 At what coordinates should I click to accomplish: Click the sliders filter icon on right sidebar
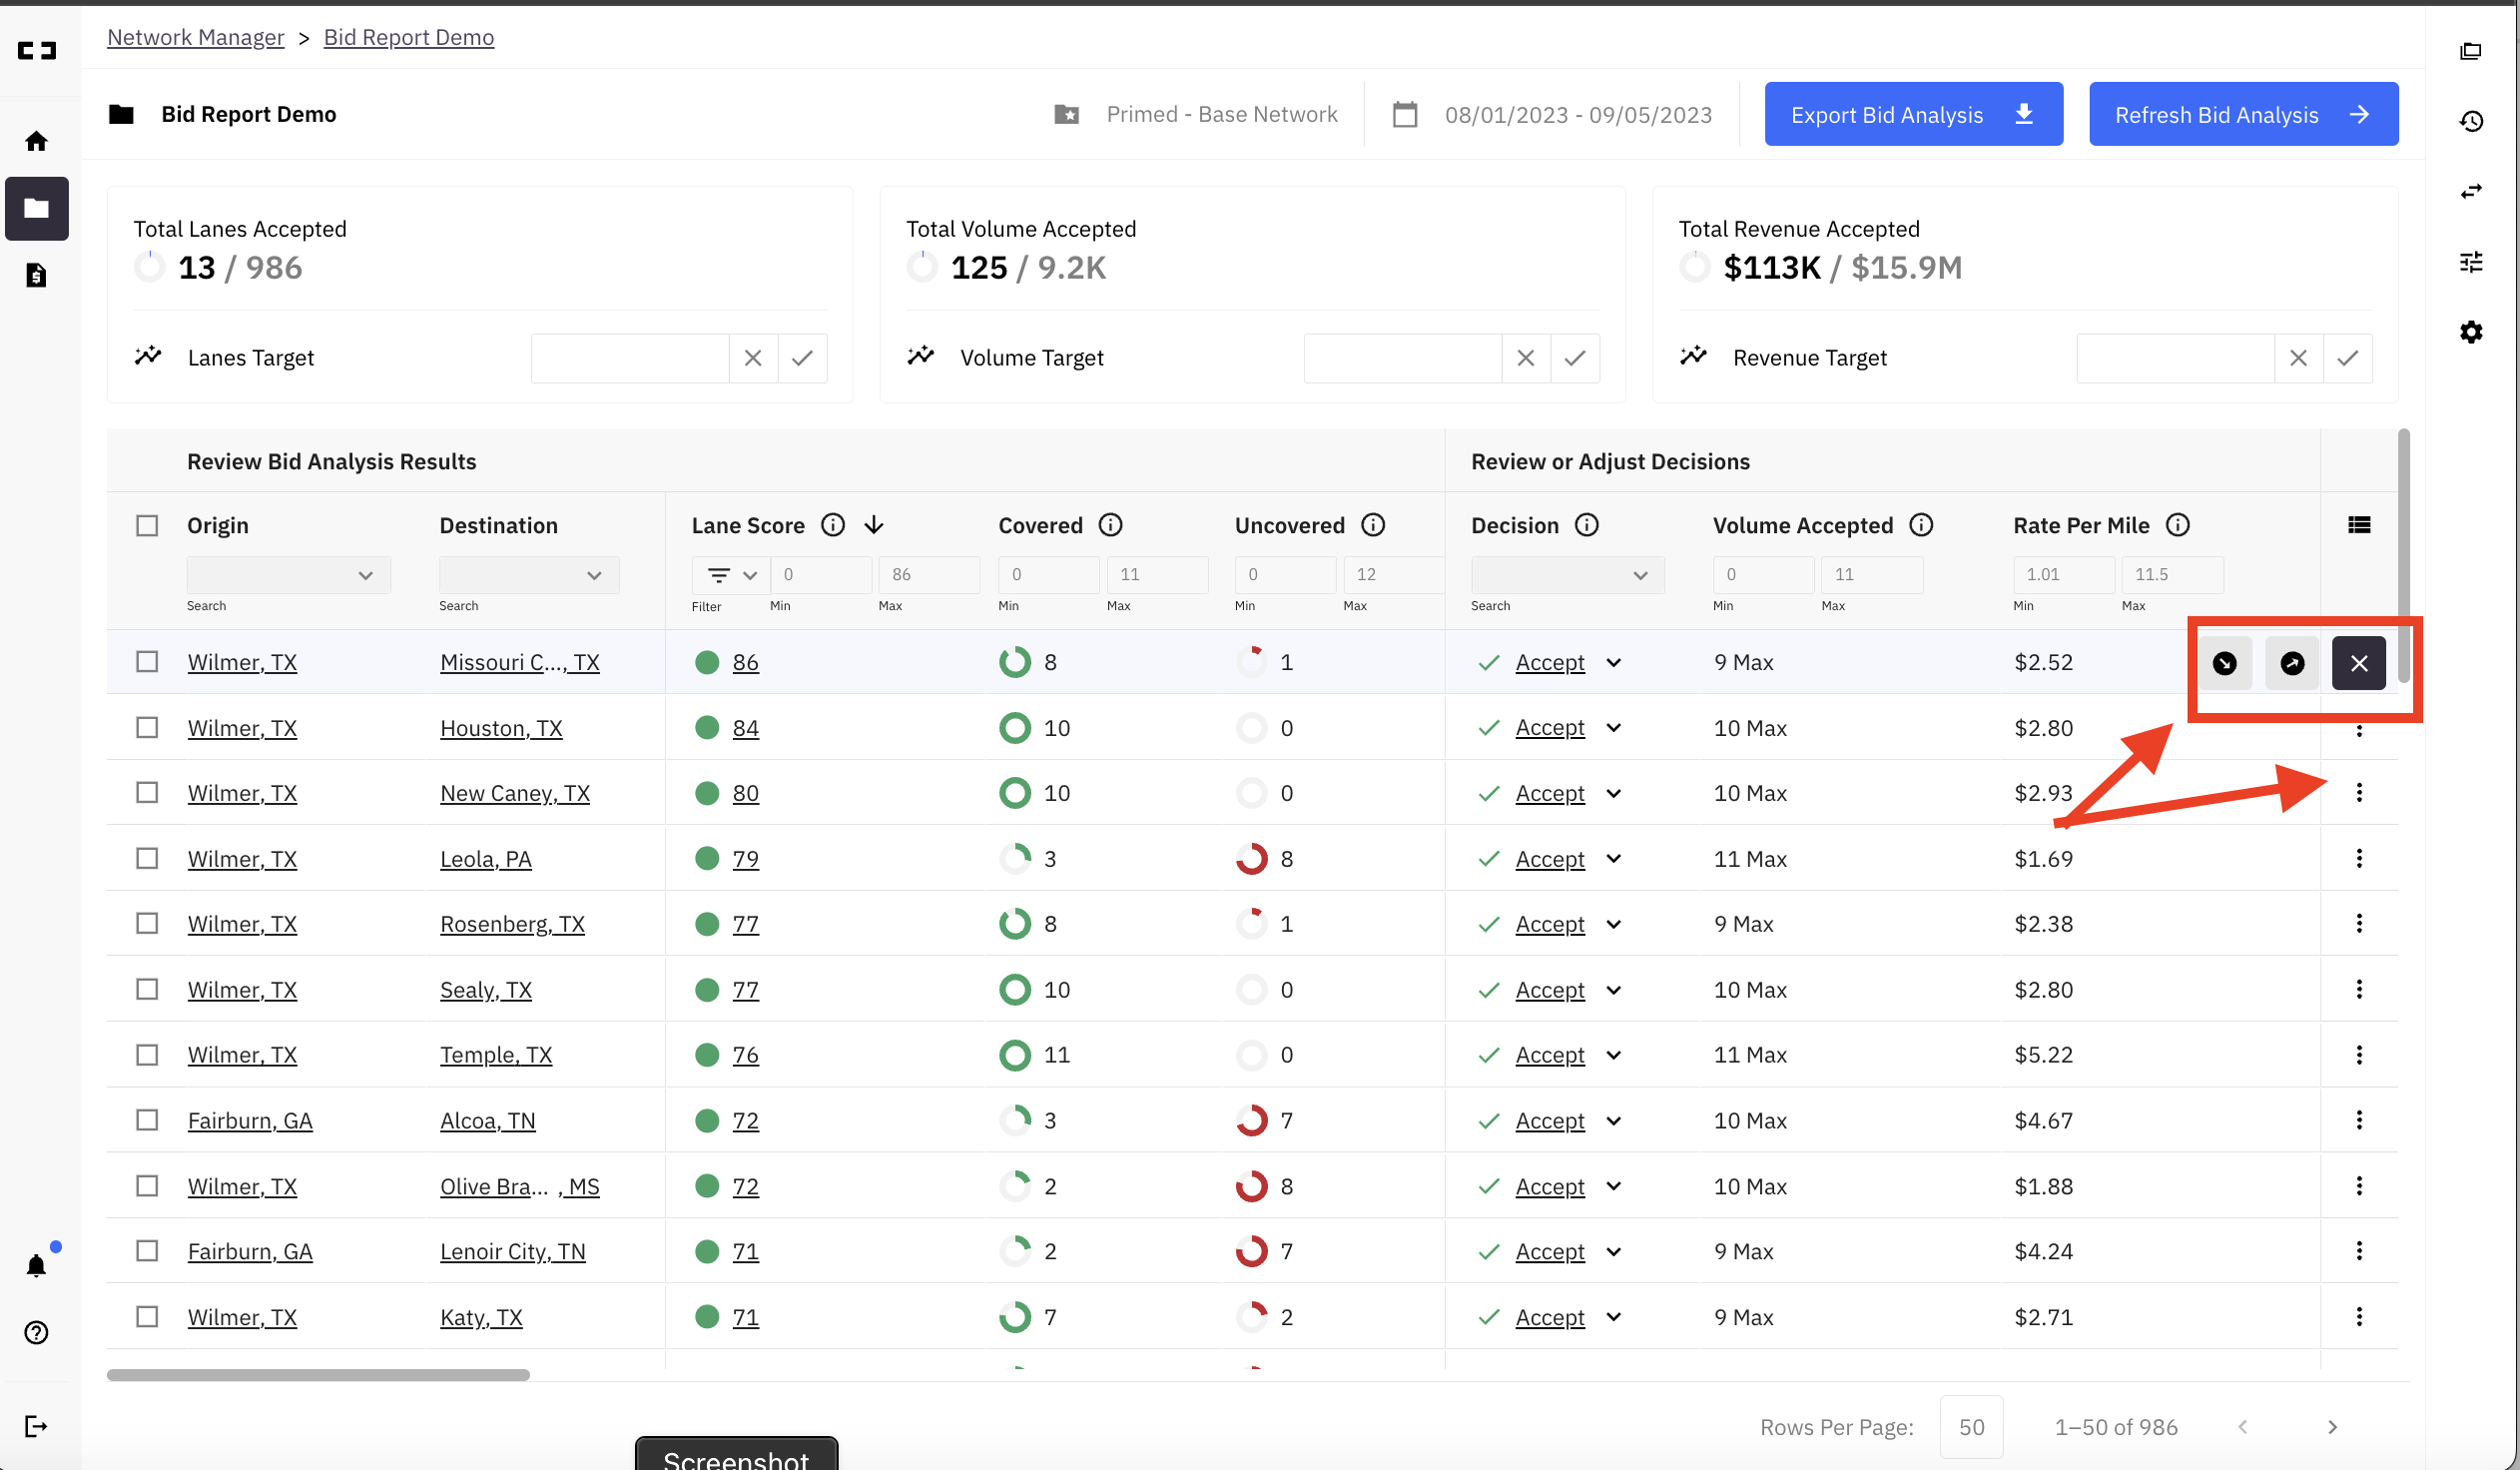2472,262
